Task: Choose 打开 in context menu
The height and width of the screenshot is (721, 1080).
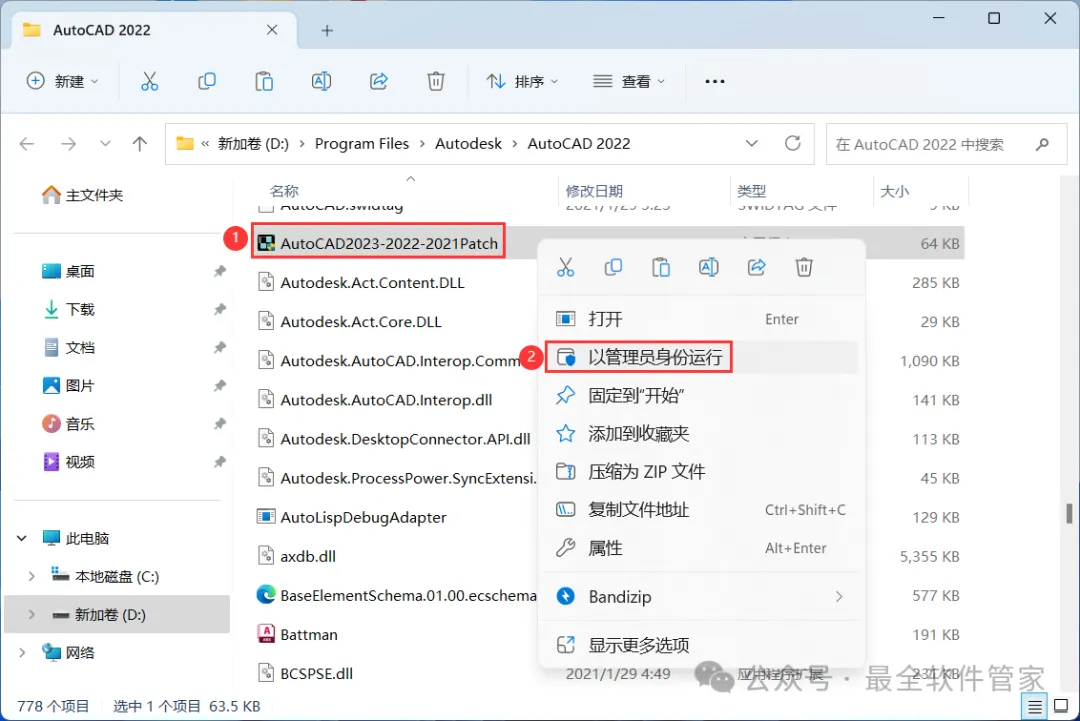Action: 701,319
